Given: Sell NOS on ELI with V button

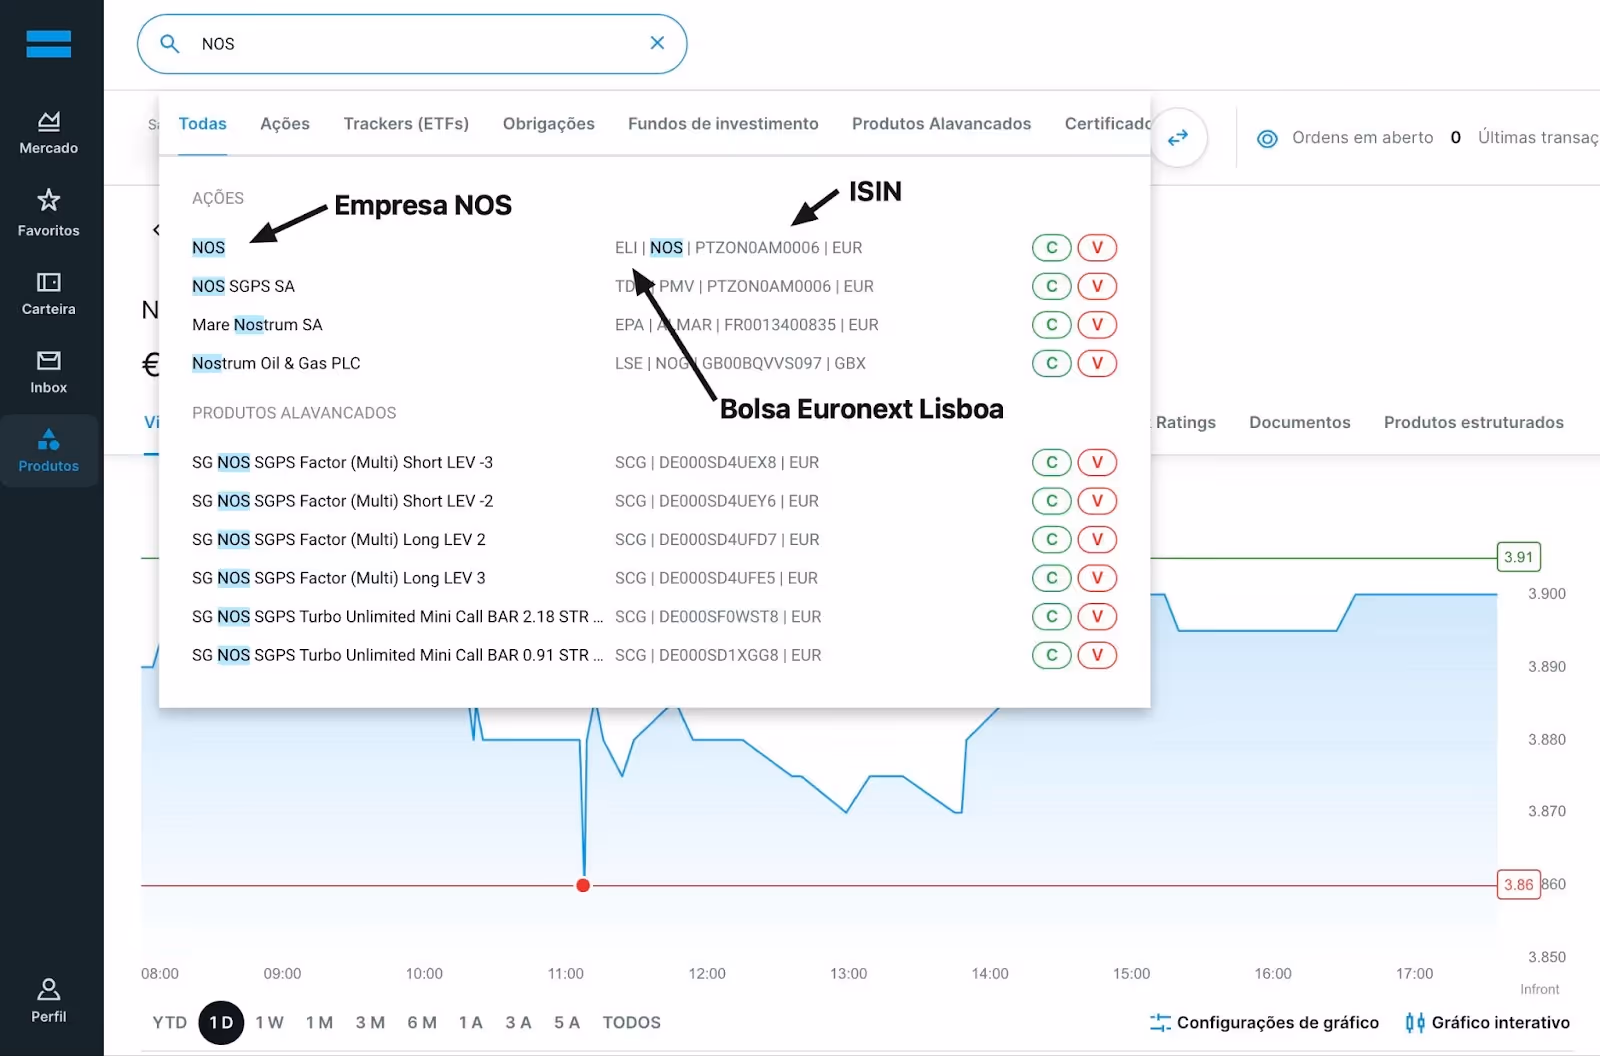Looking at the screenshot, I should [1097, 248].
